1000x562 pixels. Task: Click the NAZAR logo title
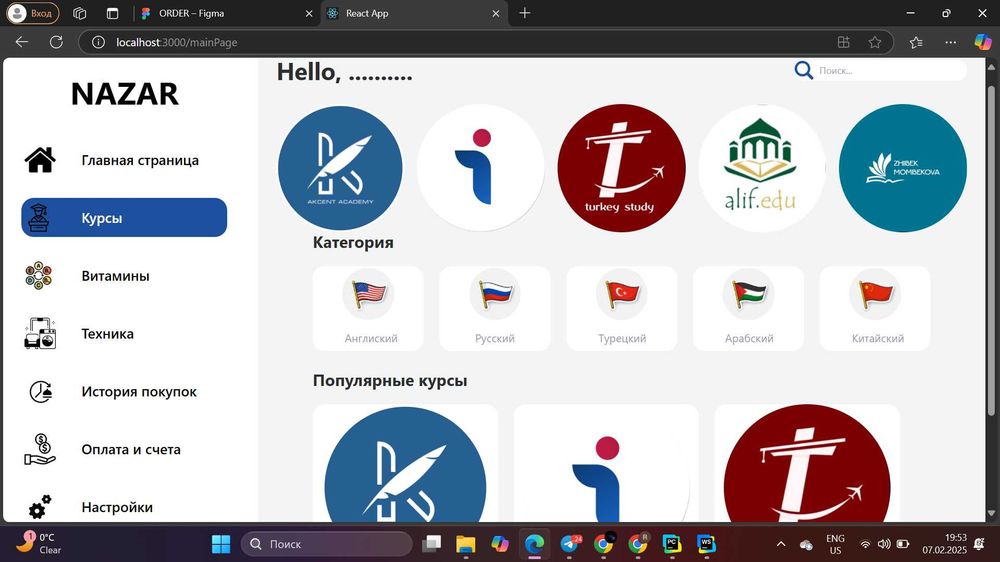tap(125, 94)
